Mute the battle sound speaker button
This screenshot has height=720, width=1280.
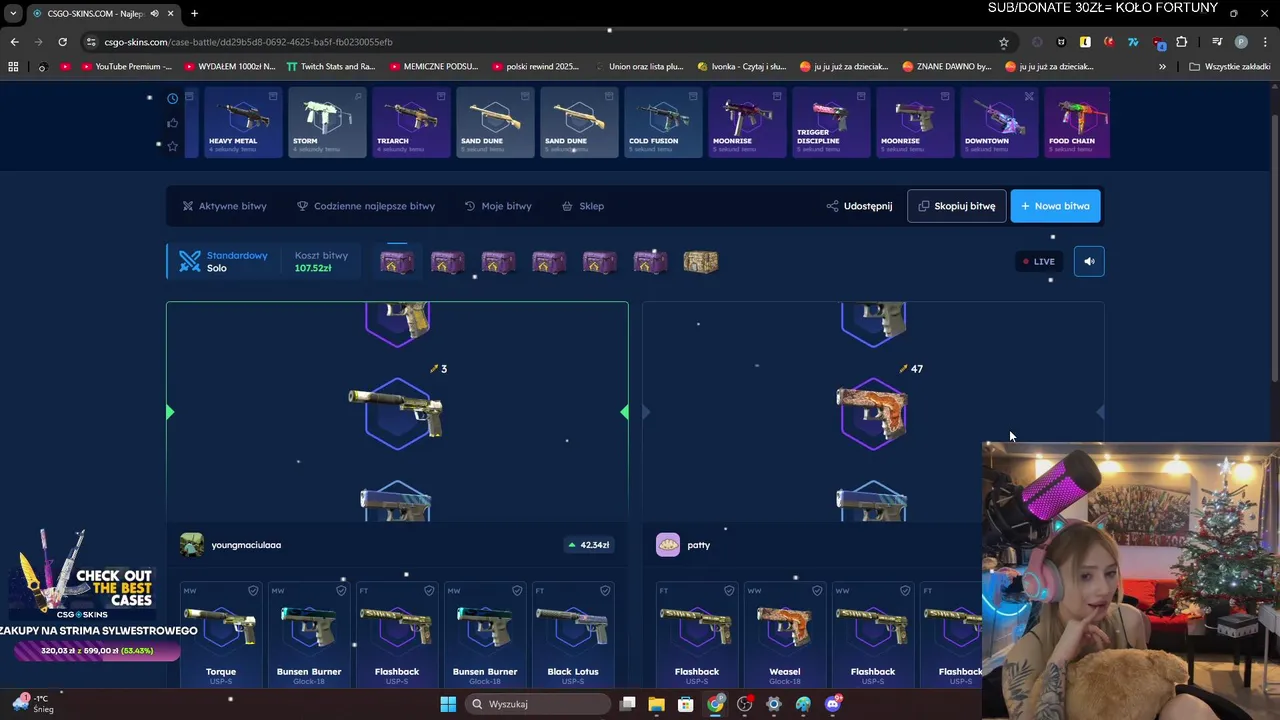(1089, 261)
